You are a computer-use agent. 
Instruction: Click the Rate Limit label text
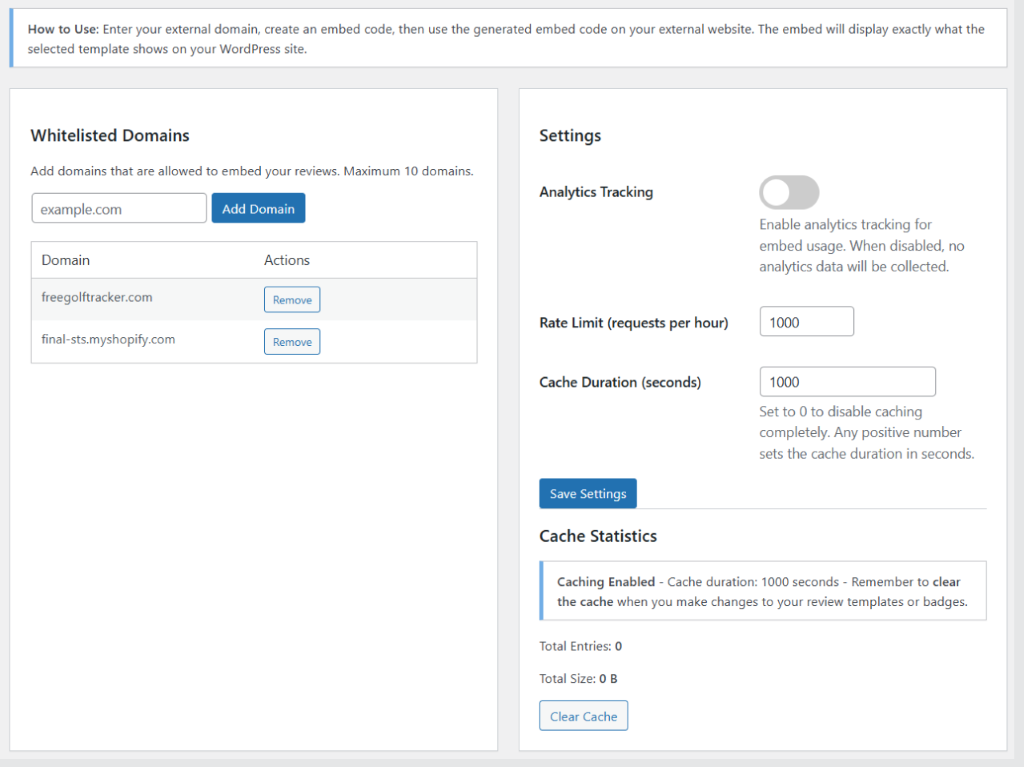(x=633, y=322)
